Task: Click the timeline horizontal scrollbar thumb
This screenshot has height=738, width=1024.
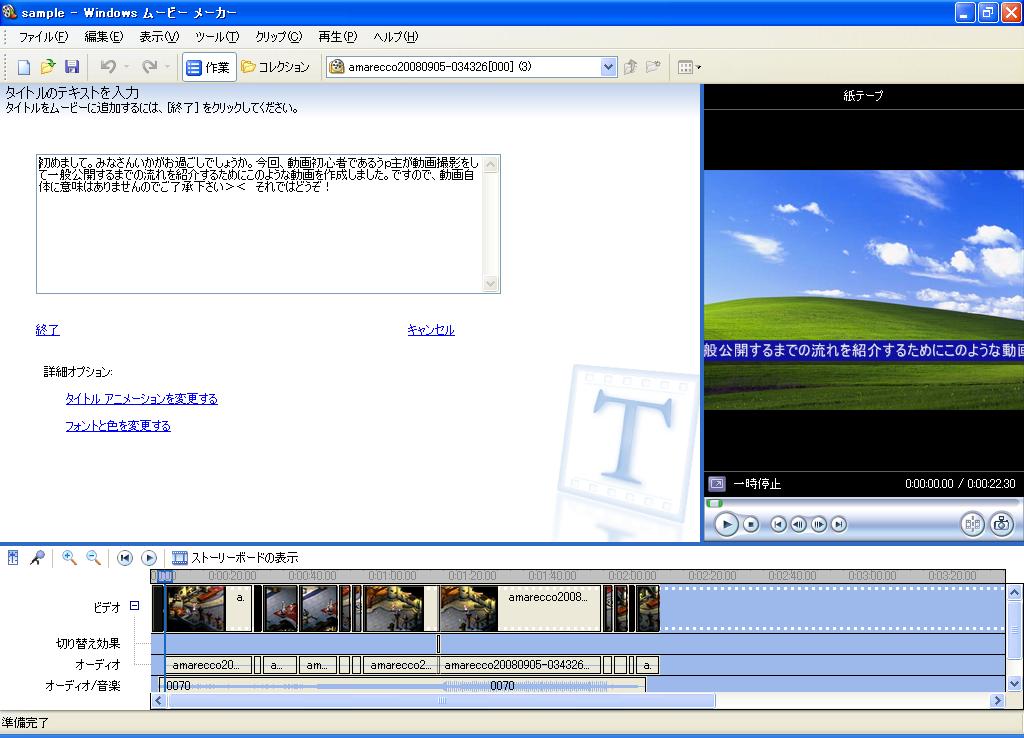Action: coord(442,701)
